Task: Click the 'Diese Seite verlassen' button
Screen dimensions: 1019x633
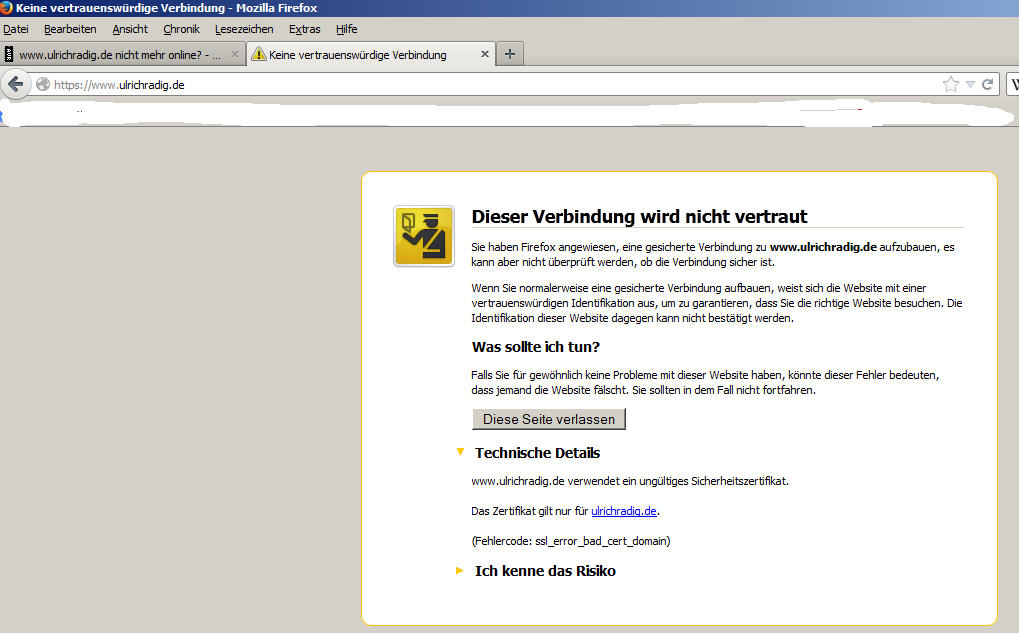Action: pyautogui.click(x=549, y=419)
